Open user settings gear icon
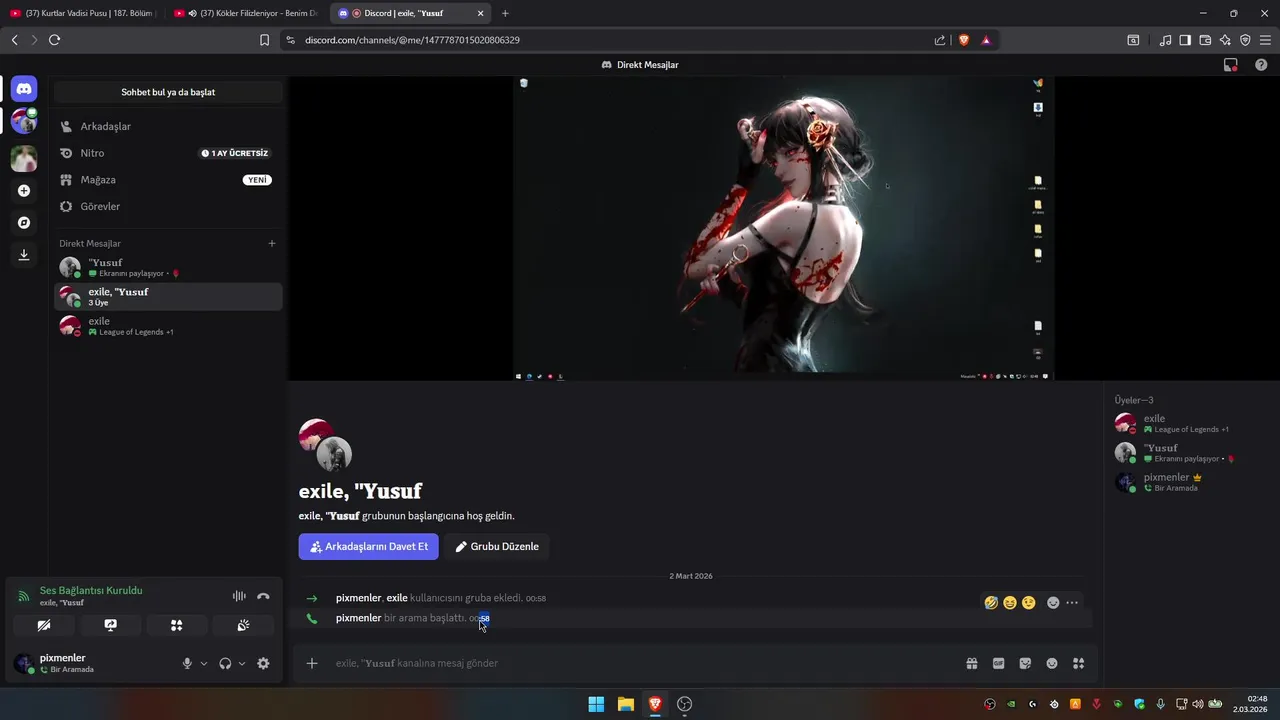This screenshot has width=1280, height=720. [263, 663]
